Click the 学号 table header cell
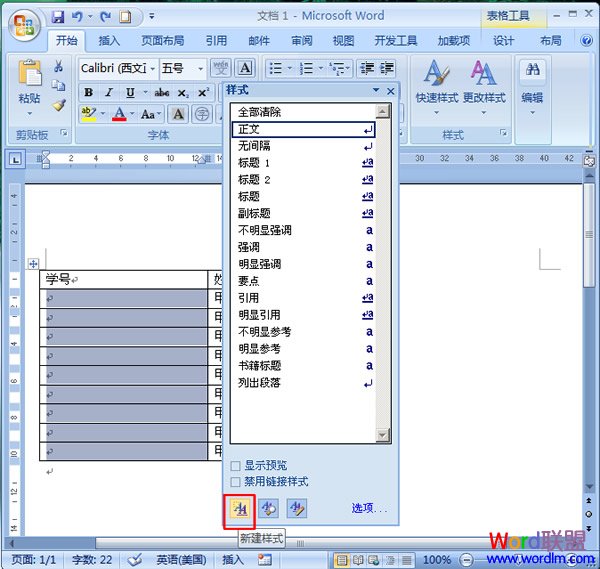The image size is (600, 569). pyautogui.click(x=123, y=279)
